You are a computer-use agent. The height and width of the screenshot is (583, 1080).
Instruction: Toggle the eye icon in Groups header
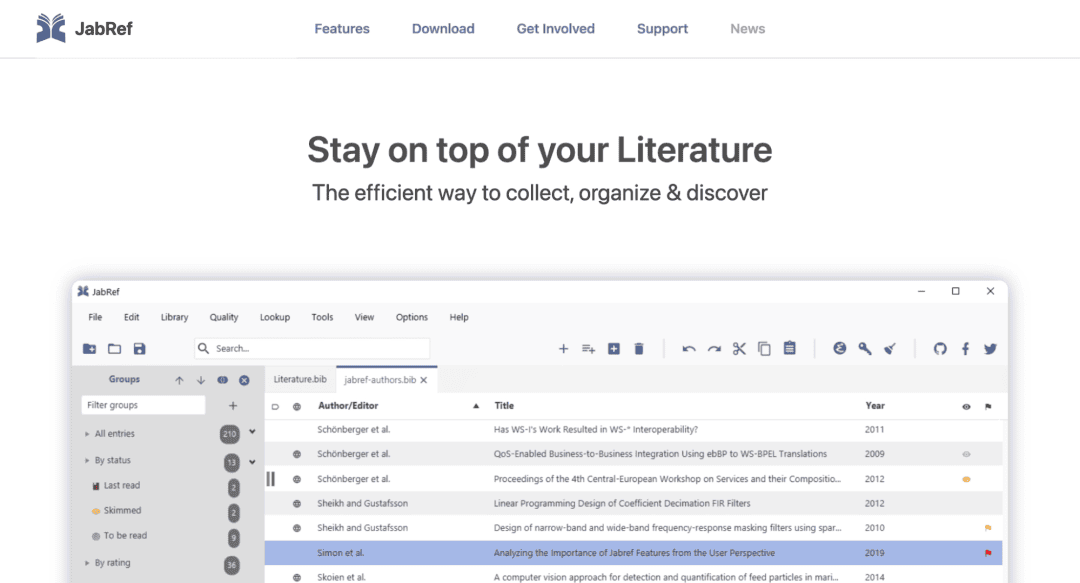click(x=222, y=380)
